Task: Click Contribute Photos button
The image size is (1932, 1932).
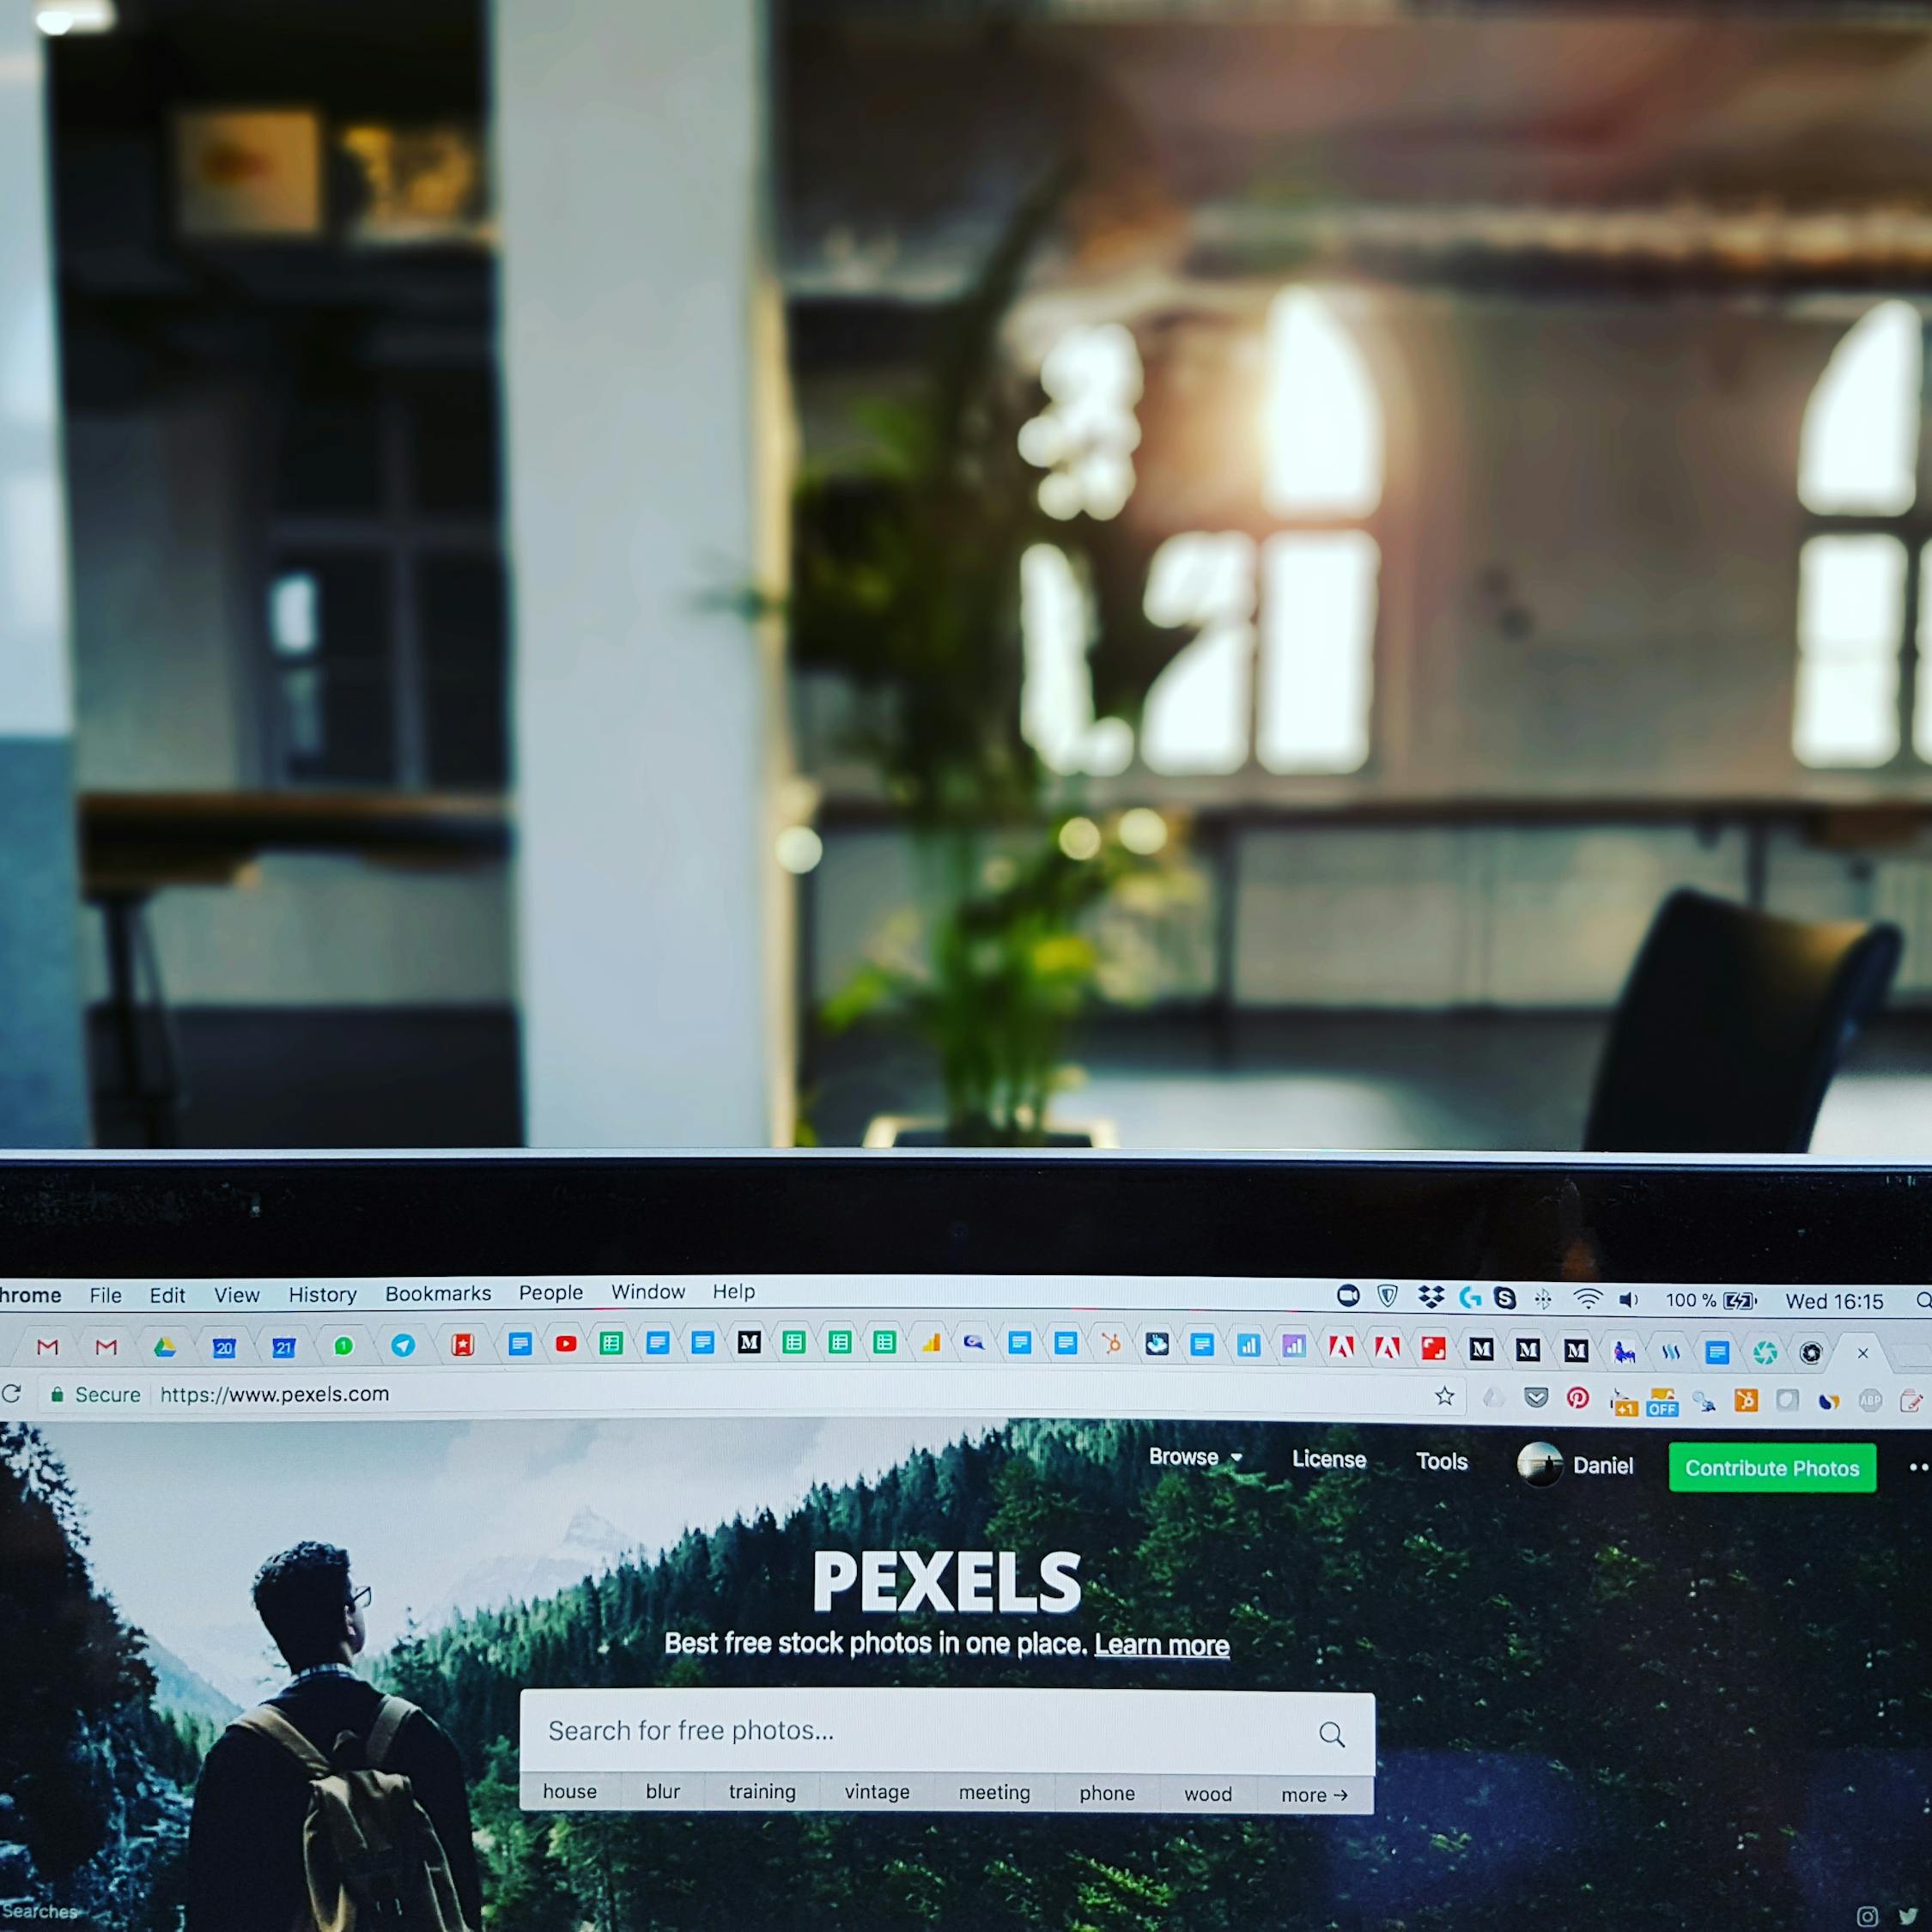Action: coord(1771,1465)
